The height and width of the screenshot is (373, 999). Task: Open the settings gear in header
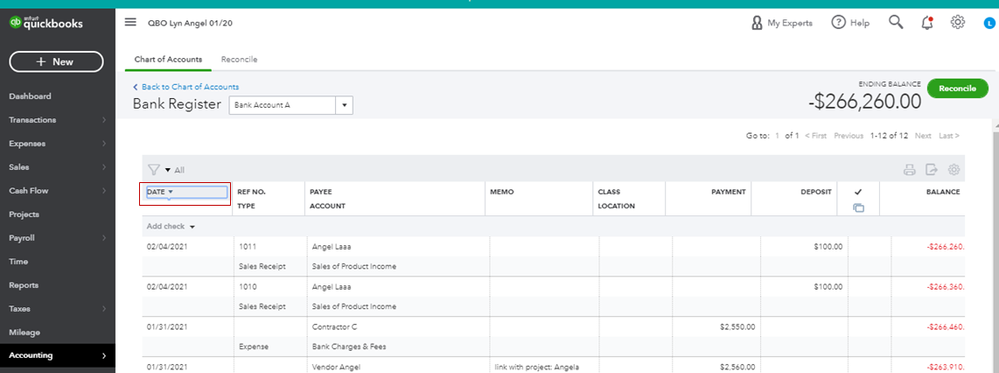click(x=958, y=22)
